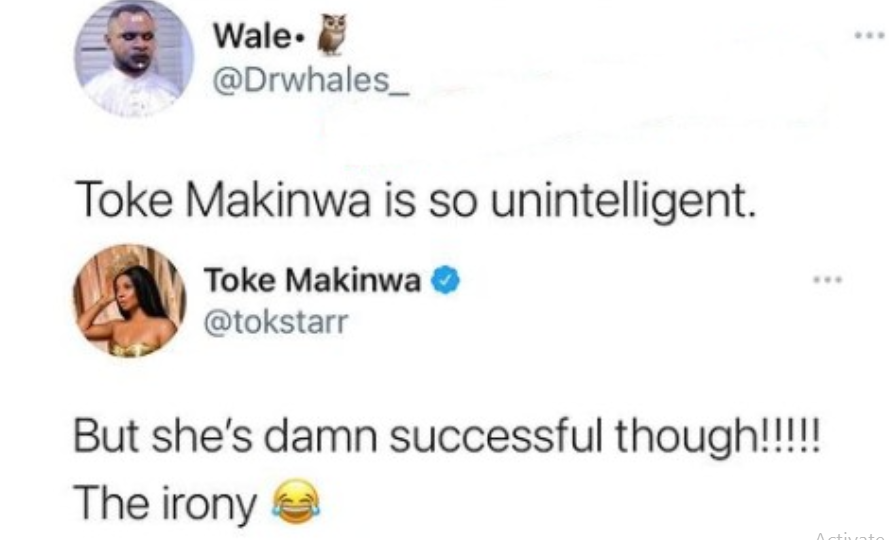Select the text 'Toke Makinwa is so unintelligent.'
This screenshot has width=889, height=540.
pos(416,202)
